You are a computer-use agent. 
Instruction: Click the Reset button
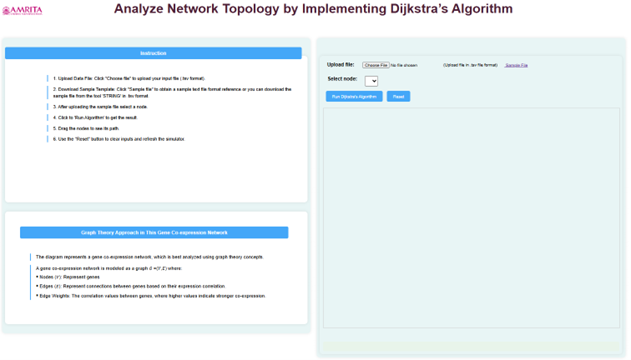click(398, 97)
